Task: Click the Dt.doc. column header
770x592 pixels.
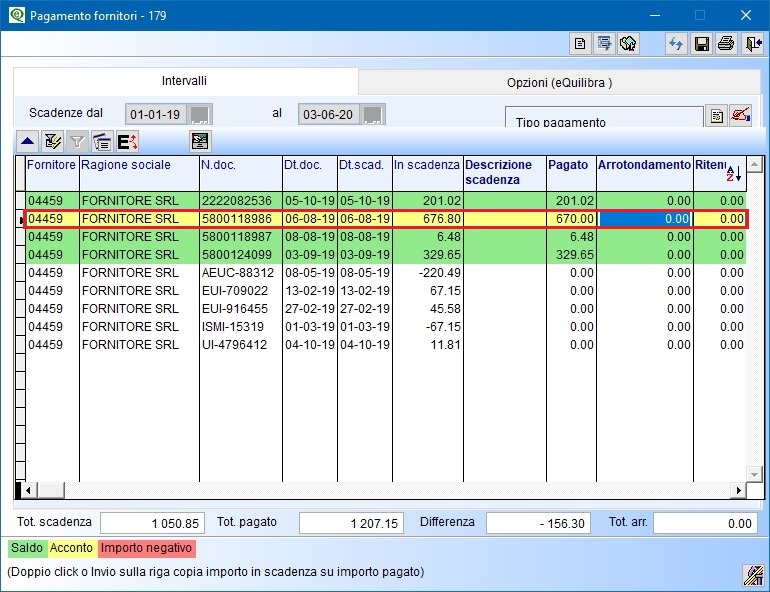Action: click(x=310, y=174)
